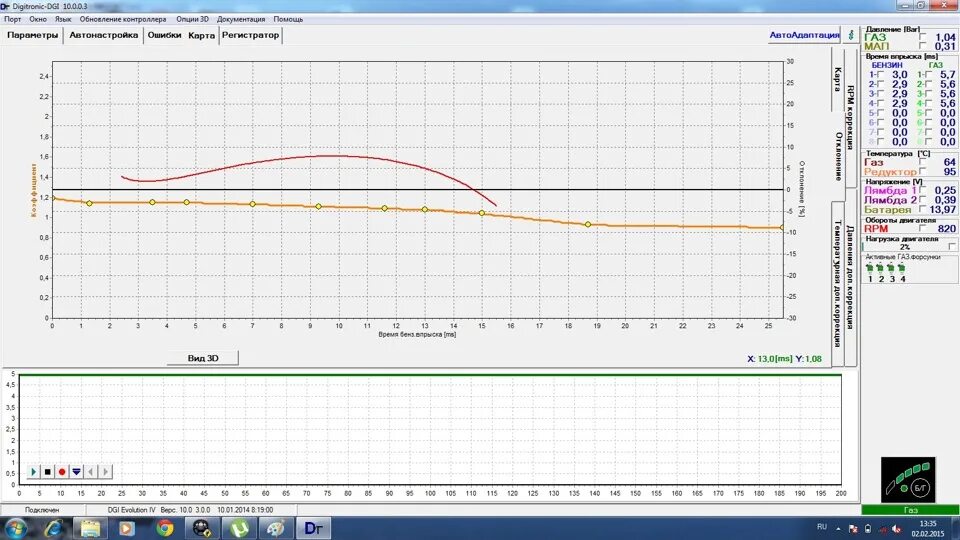Image resolution: width=960 pixels, height=540 pixels.
Task: Start playback in the recorder panel
Action: 33,471
